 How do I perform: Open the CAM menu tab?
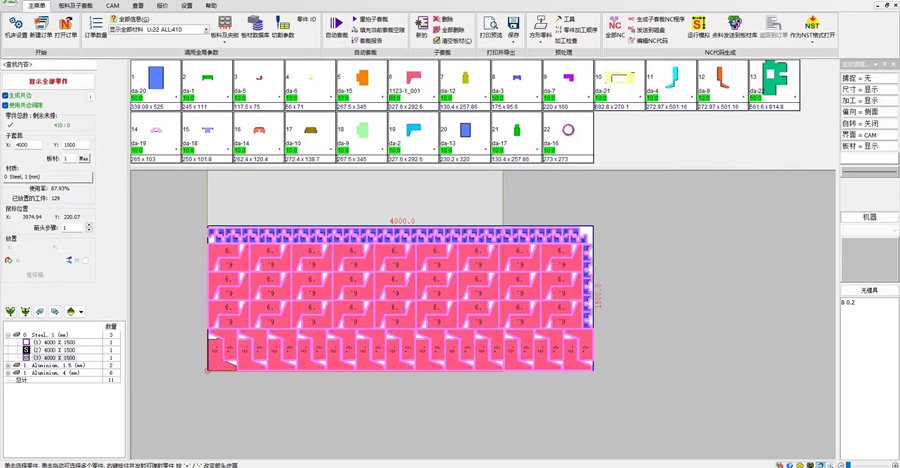[113, 5]
